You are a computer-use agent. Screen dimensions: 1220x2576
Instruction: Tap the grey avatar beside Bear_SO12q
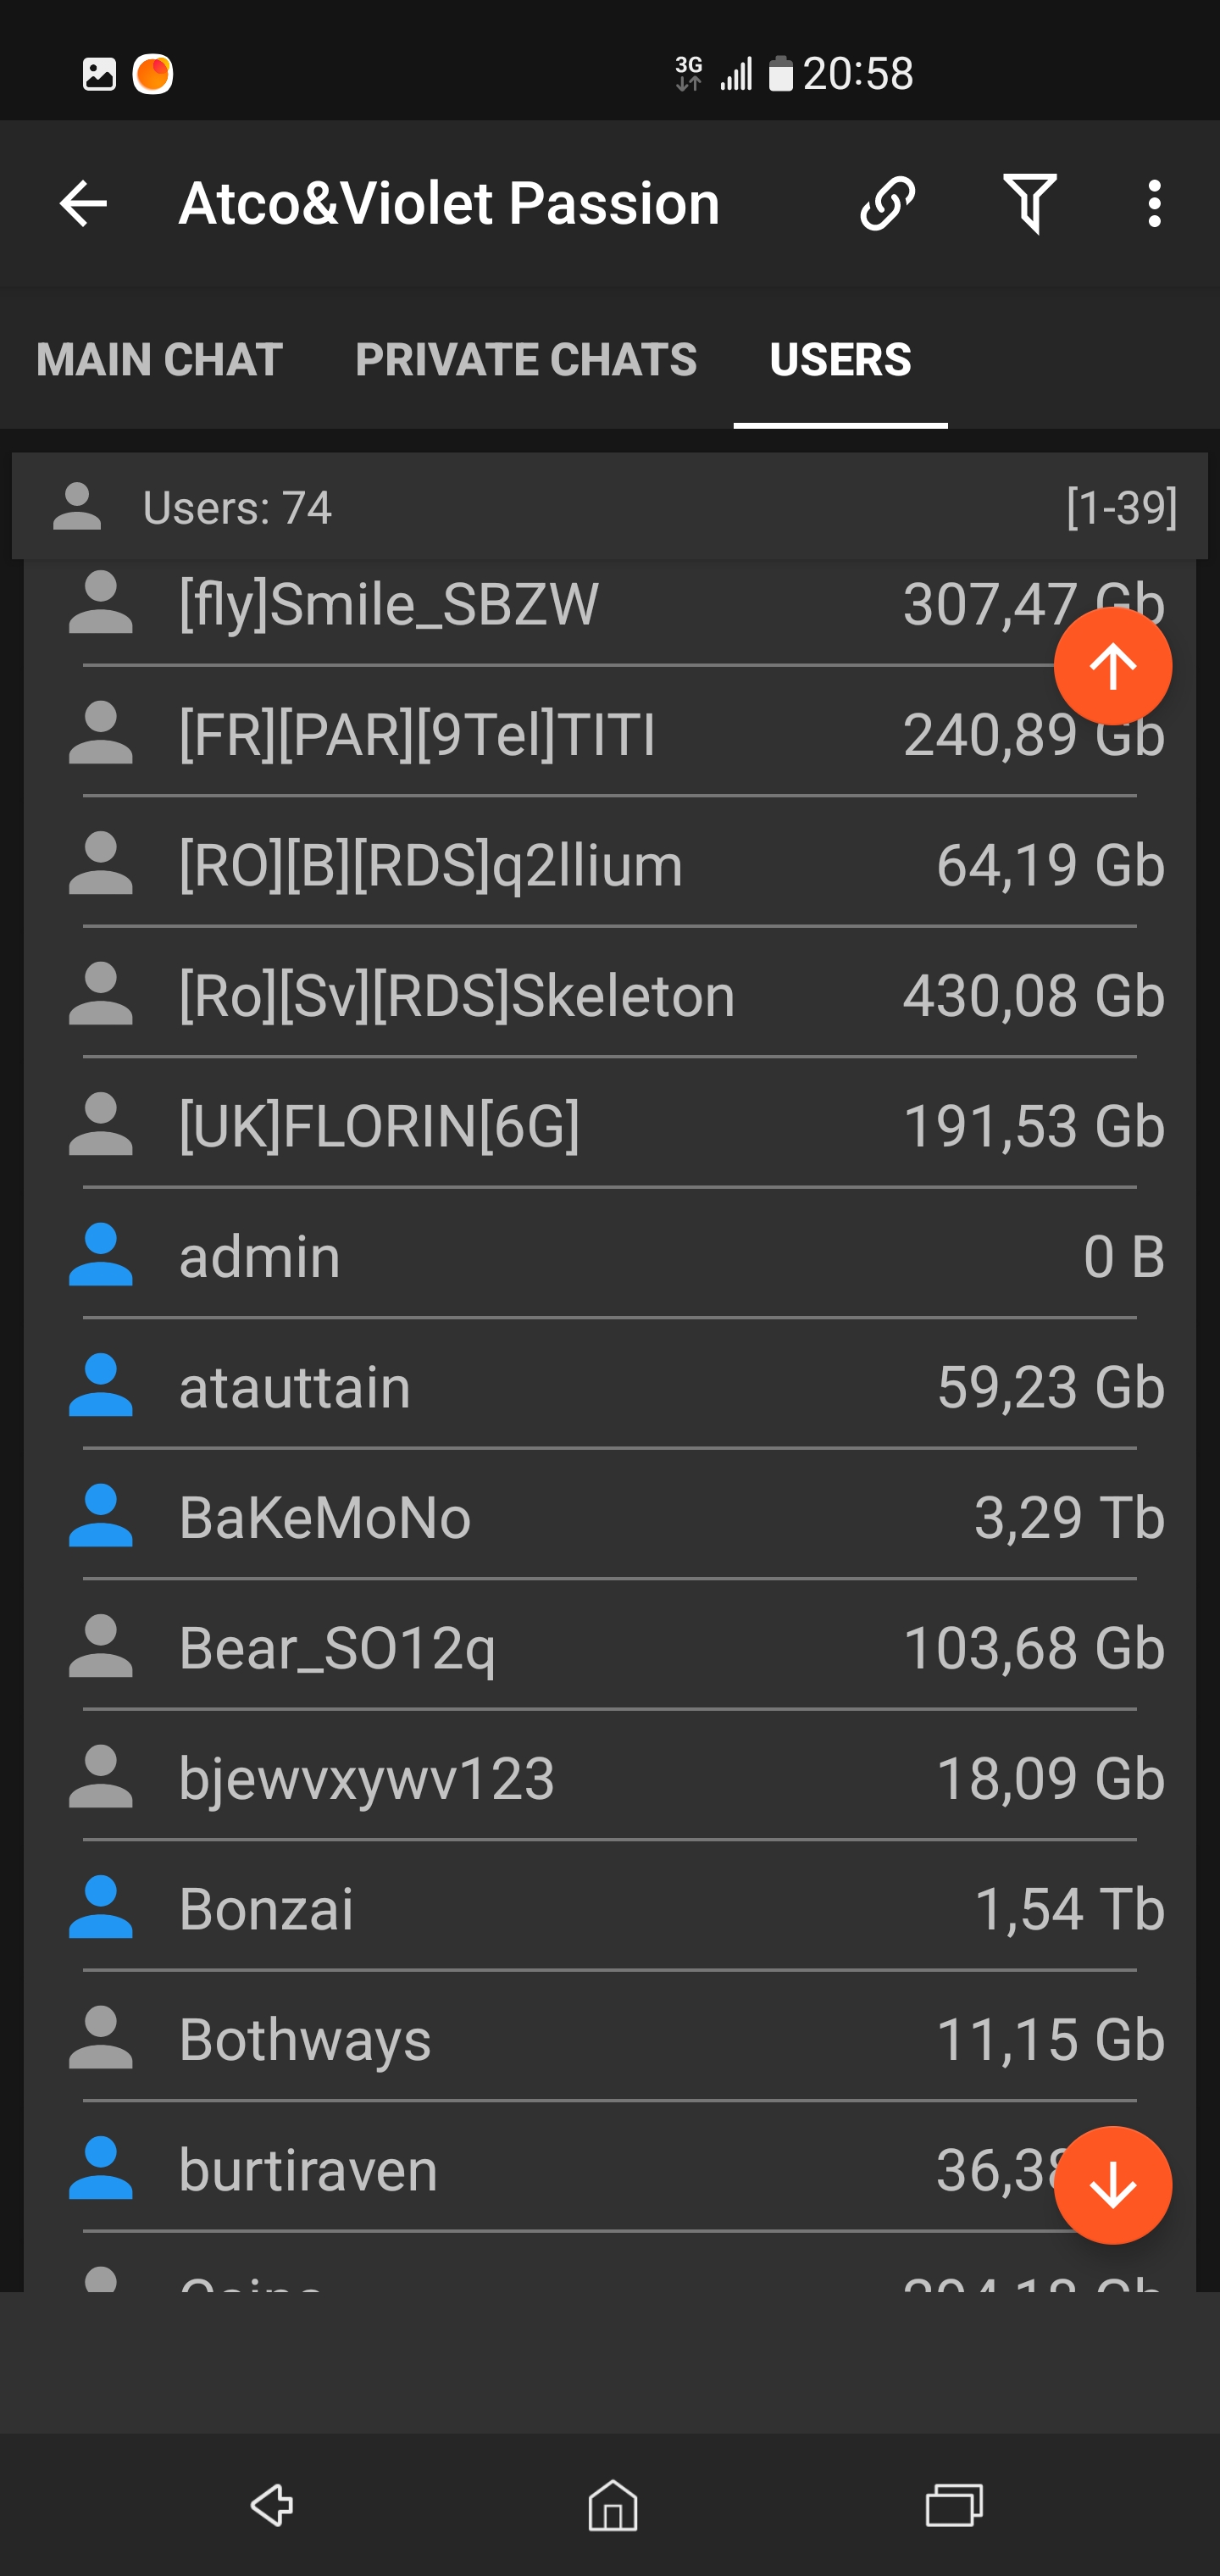pos(100,1647)
